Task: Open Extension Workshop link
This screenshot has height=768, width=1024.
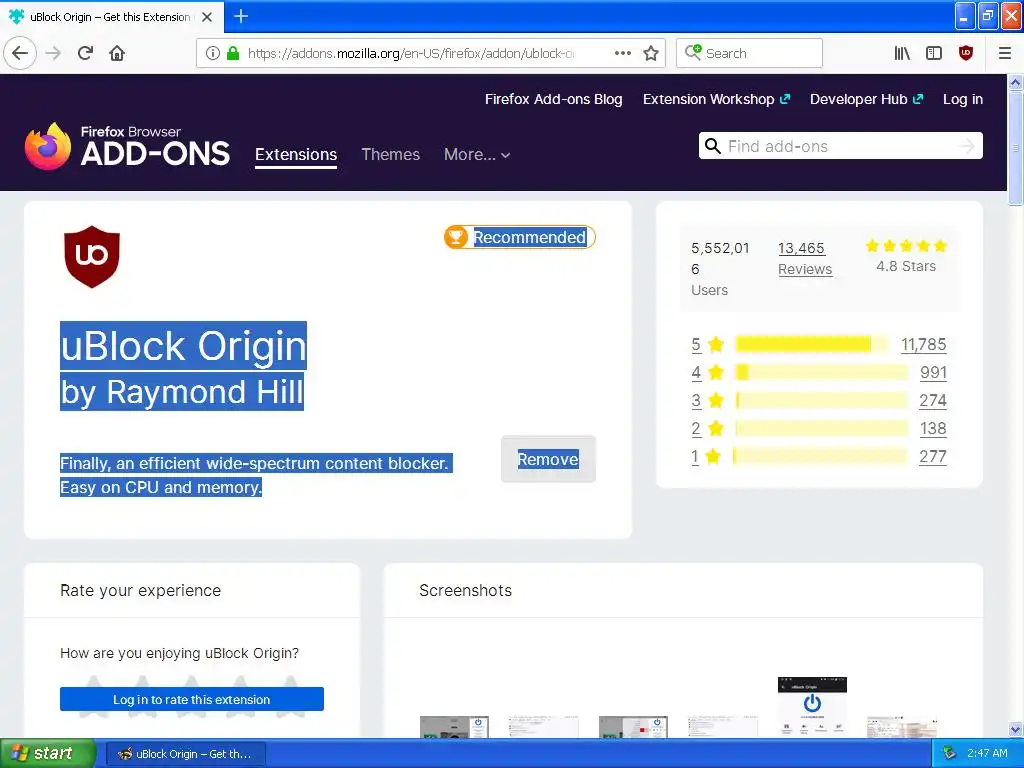Action: pyautogui.click(x=716, y=99)
